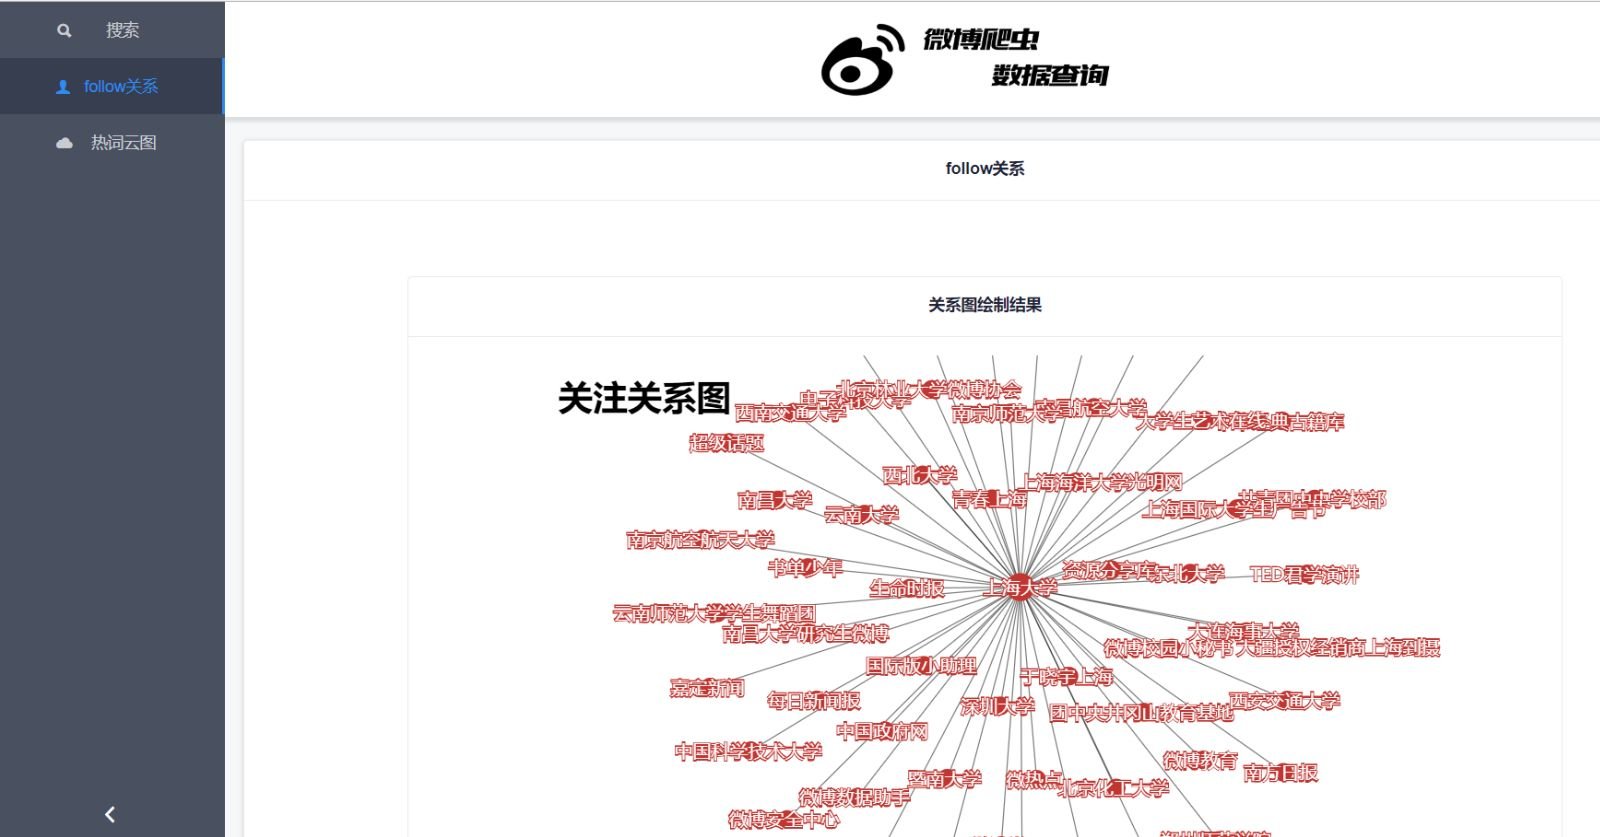
Task: Click the follow关系 person icon
Action: [63, 87]
